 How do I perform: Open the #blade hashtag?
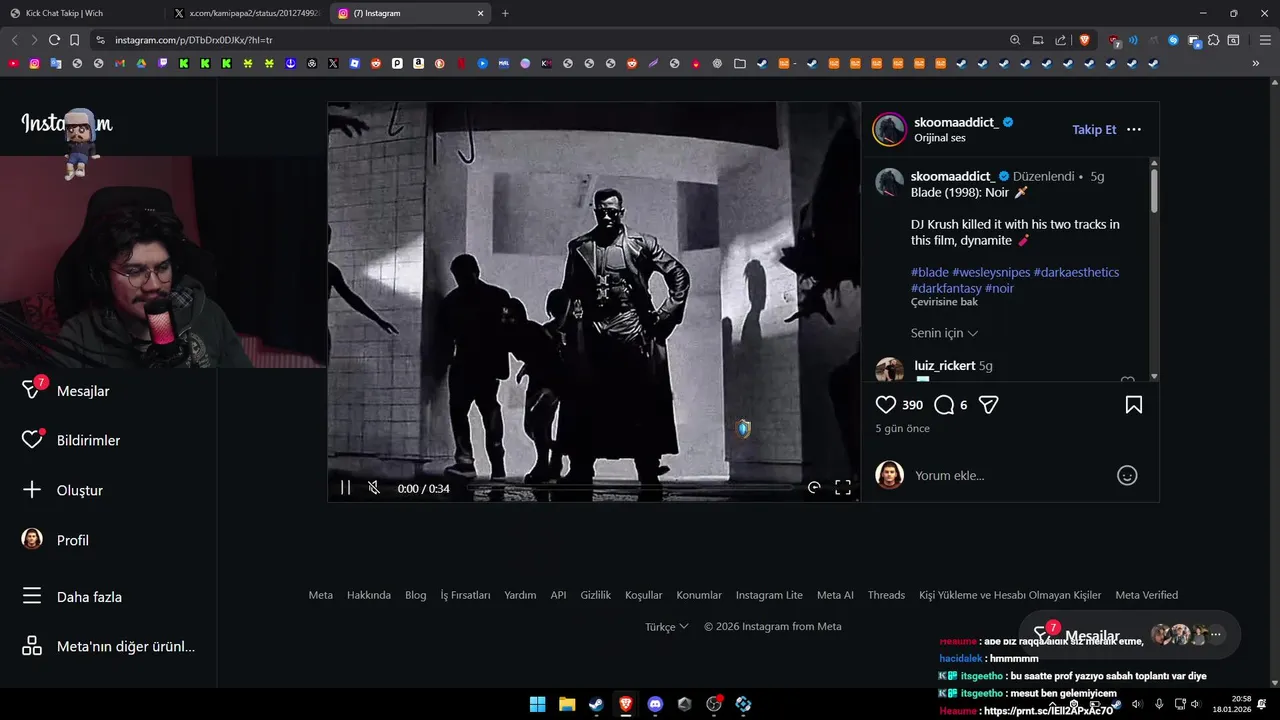coord(930,272)
